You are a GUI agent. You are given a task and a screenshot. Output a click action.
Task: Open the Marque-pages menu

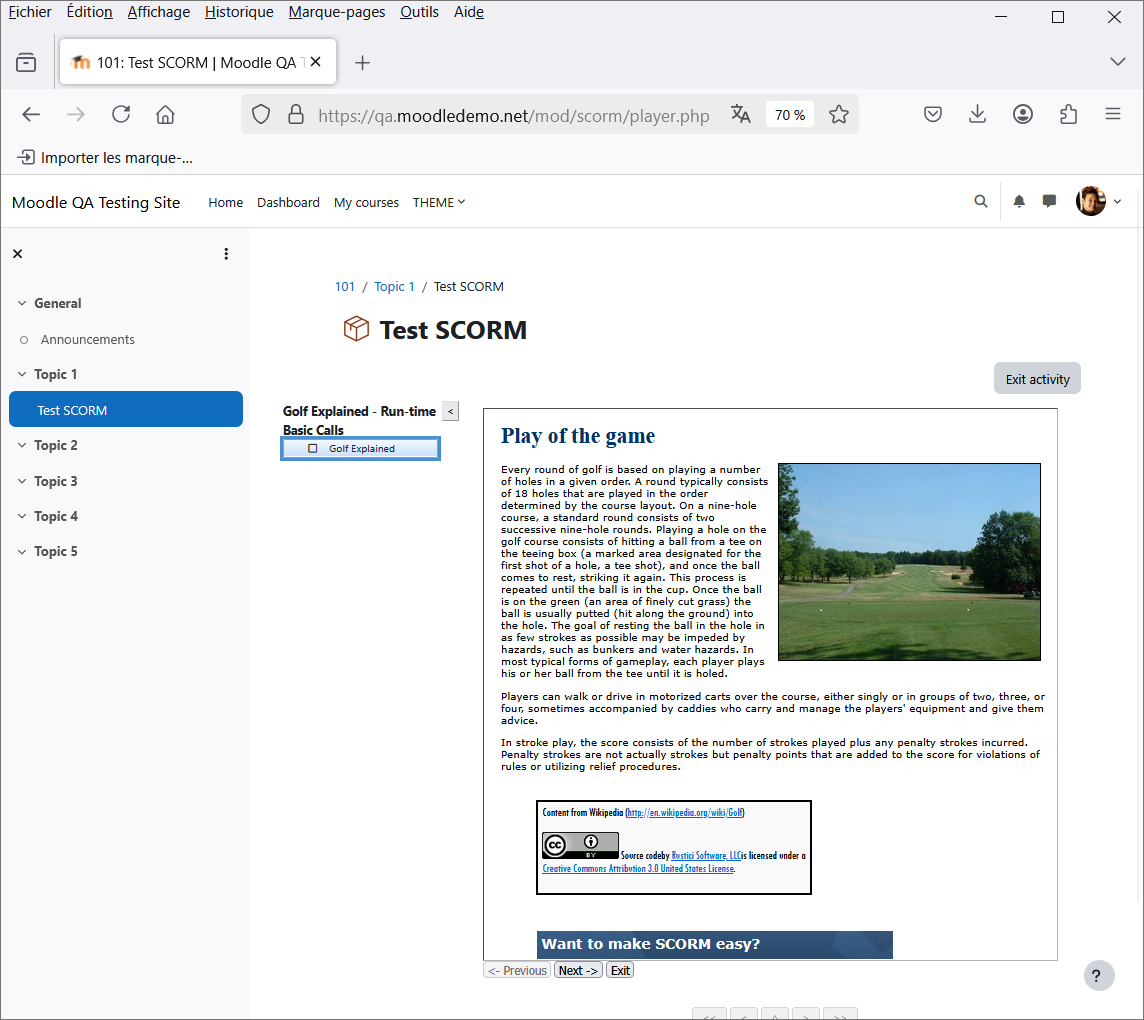coord(336,12)
